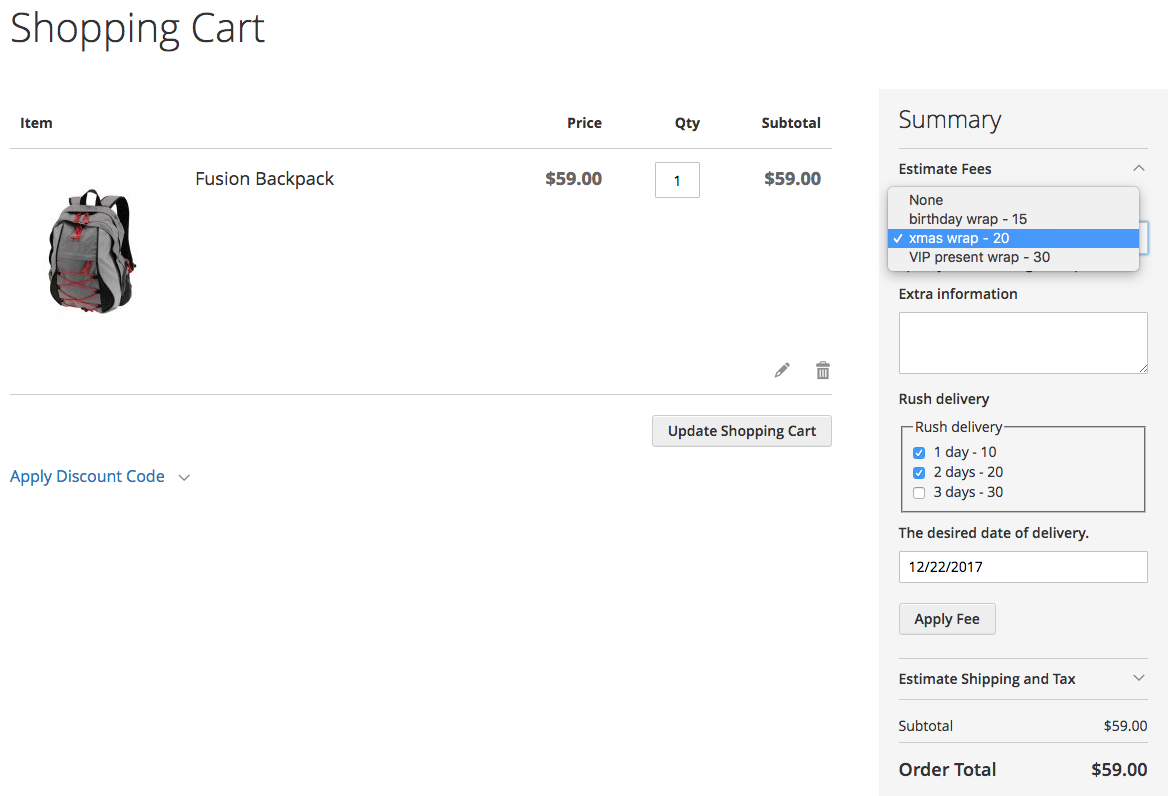Edit the Fusion Backpack item with pencil icon

click(781, 370)
